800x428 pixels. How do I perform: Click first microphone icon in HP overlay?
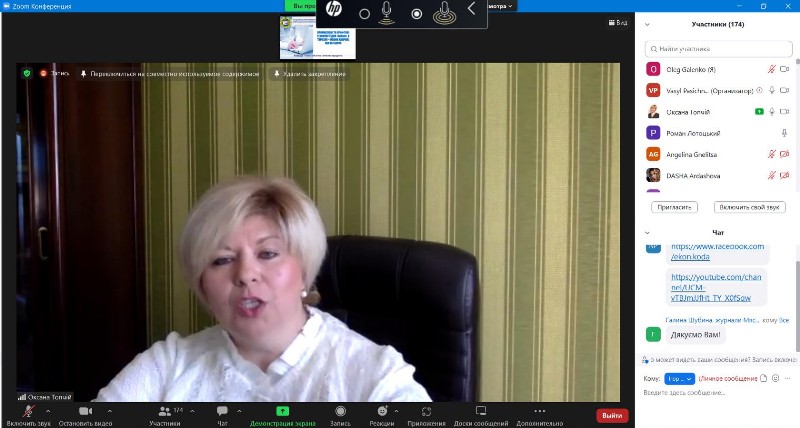pos(387,13)
